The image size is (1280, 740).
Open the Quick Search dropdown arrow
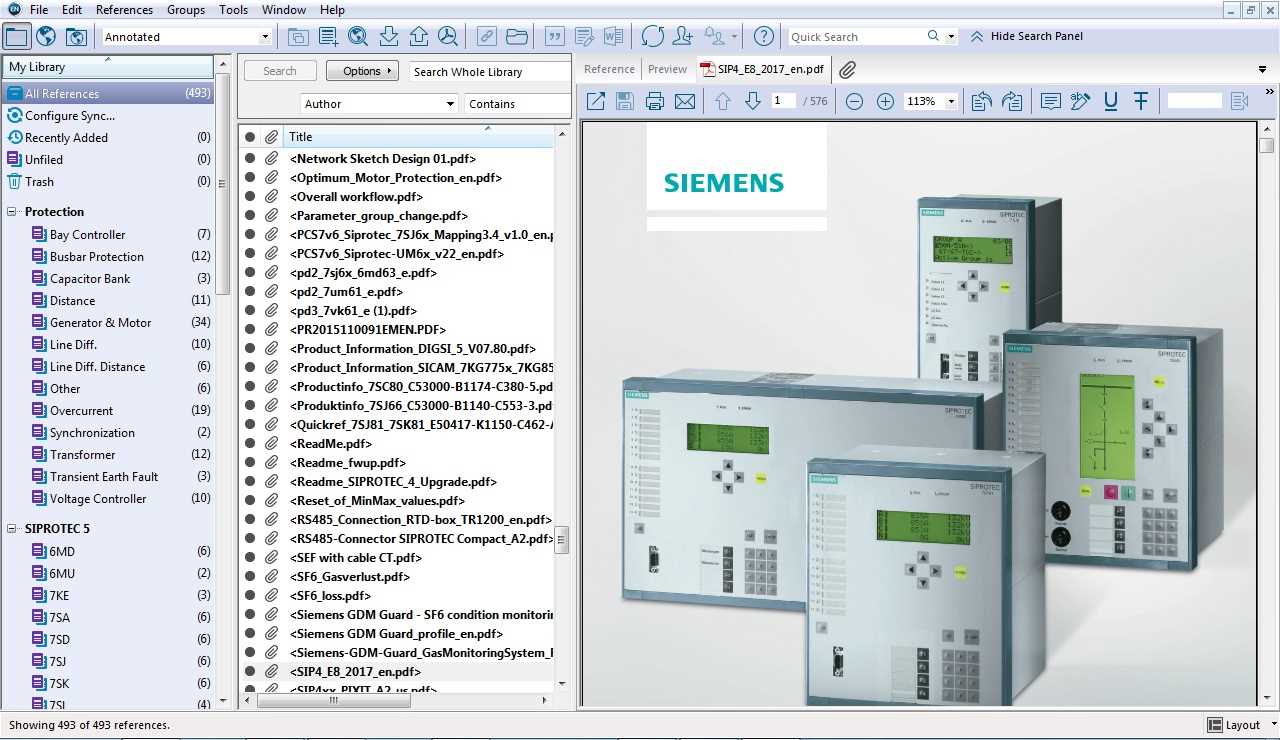(x=951, y=37)
